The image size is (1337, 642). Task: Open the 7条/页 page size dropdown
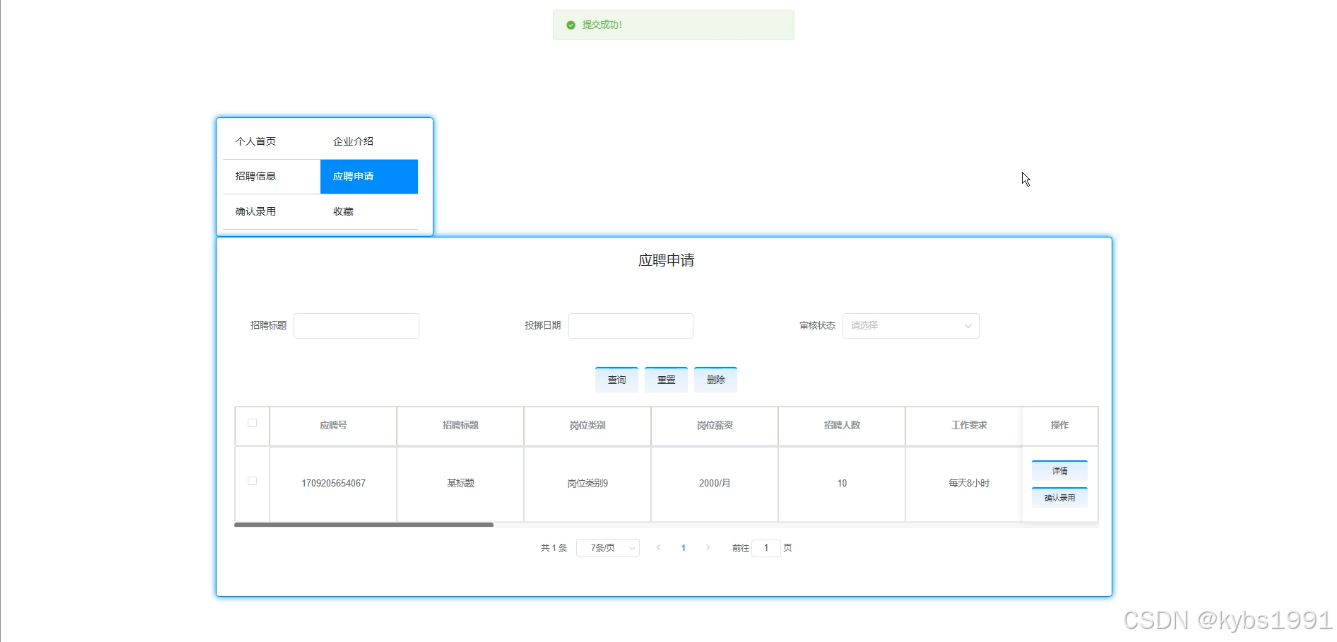pyautogui.click(x=608, y=548)
